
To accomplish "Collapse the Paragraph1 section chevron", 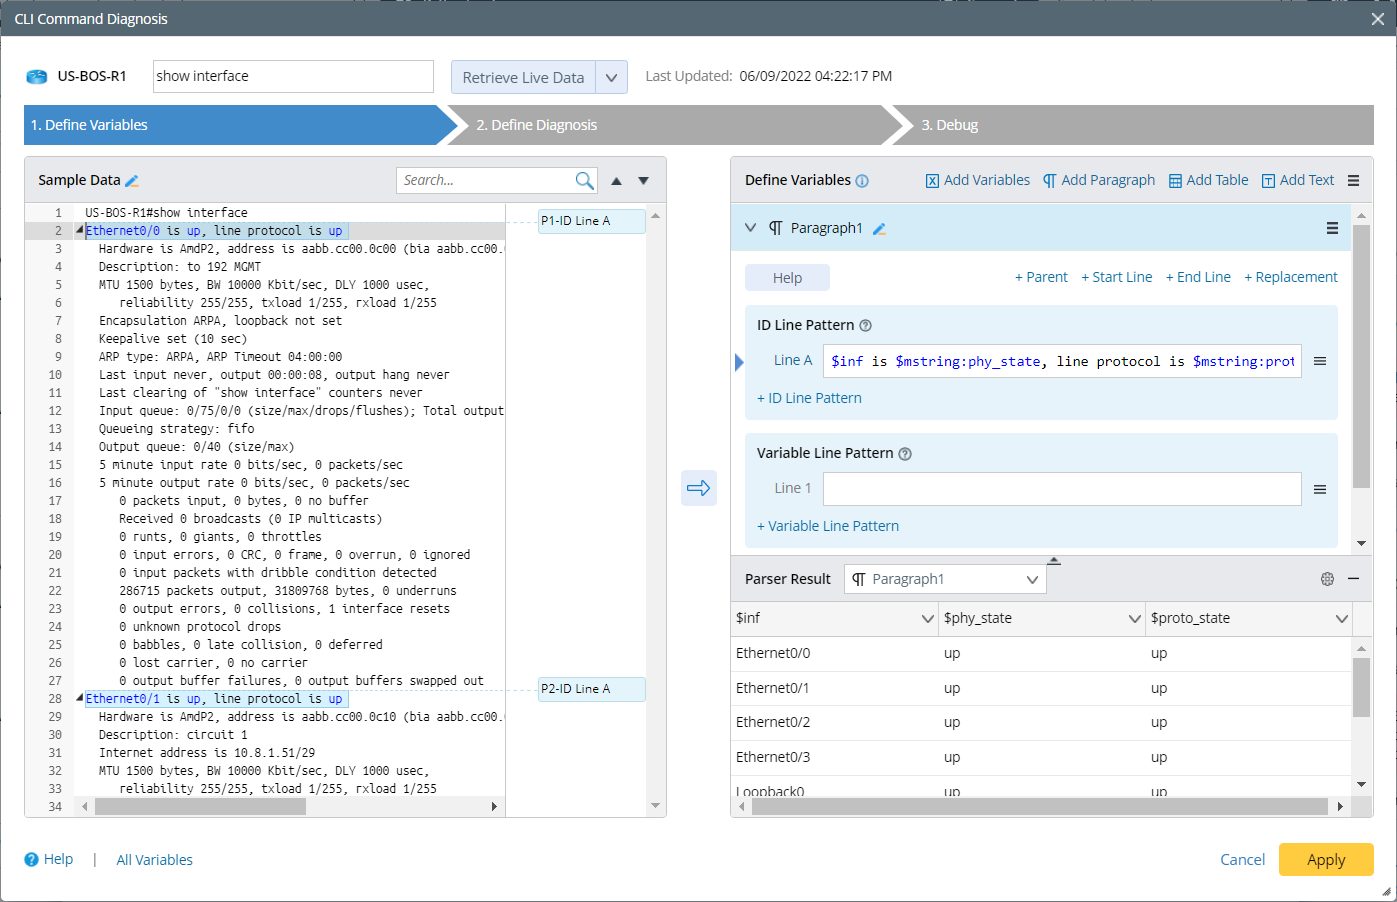I will [751, 228].
